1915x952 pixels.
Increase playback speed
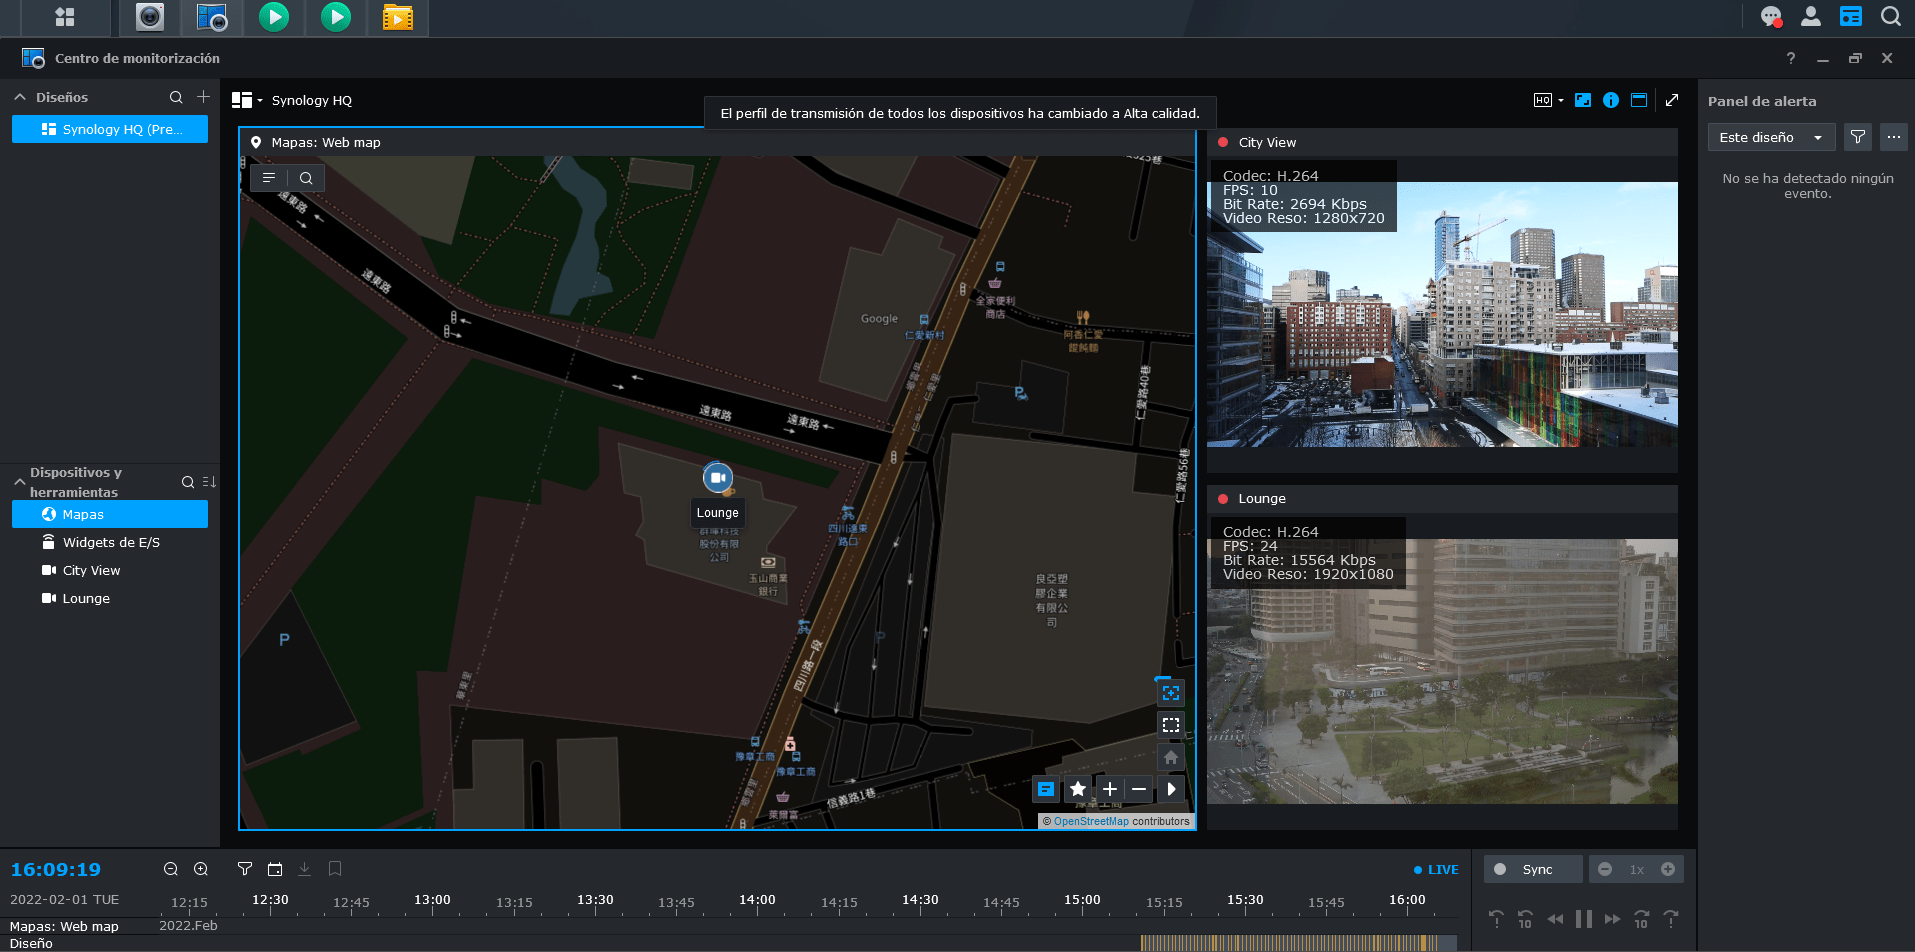click(1668, 869)
